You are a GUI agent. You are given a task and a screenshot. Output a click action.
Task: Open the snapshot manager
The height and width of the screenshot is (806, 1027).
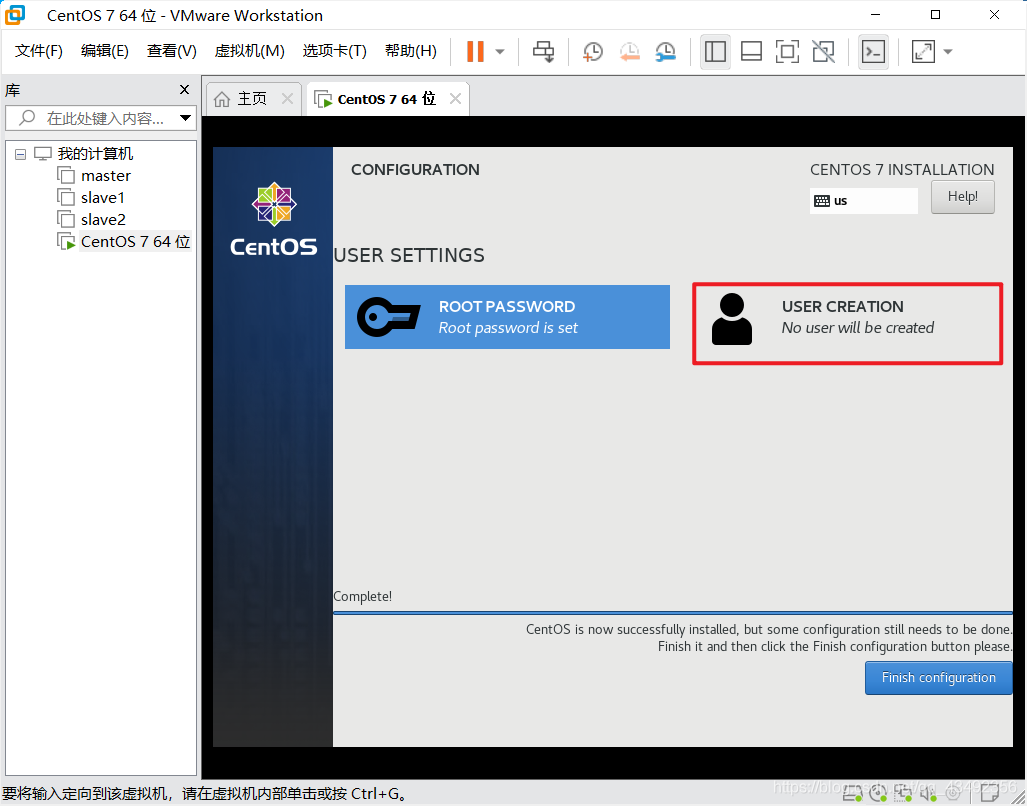[x=665, y=52]
